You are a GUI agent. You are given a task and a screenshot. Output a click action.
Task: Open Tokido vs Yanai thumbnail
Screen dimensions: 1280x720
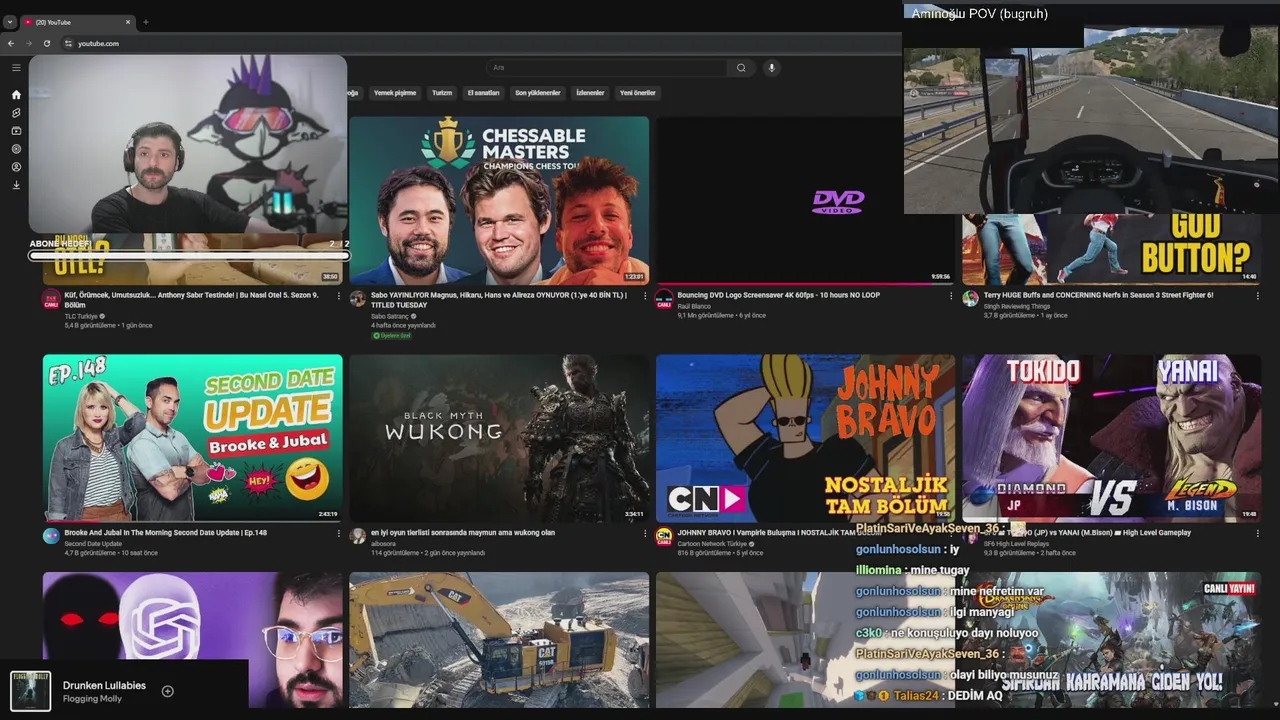(1111, 438)
